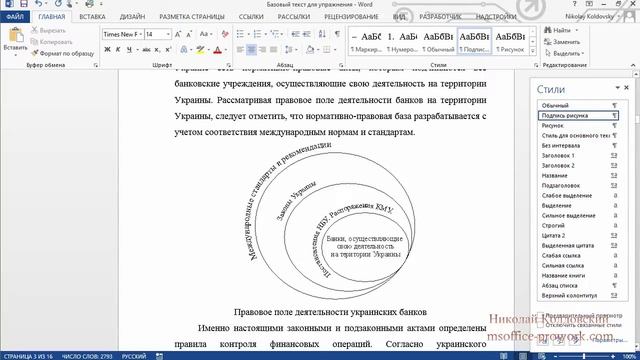The image size is (640, 360).
Task: Open Найти (Find) dropdown arrow
Action: [x=577, y=30]
